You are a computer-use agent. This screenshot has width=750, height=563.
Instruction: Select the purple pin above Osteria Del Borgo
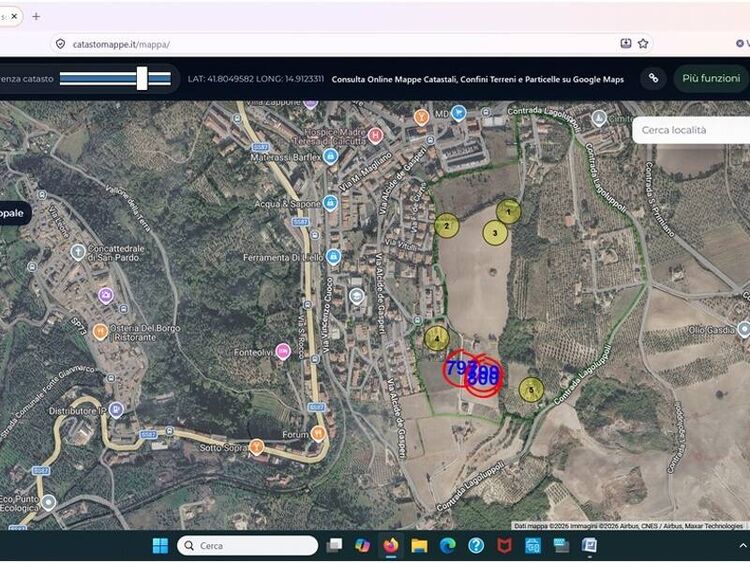106,296
